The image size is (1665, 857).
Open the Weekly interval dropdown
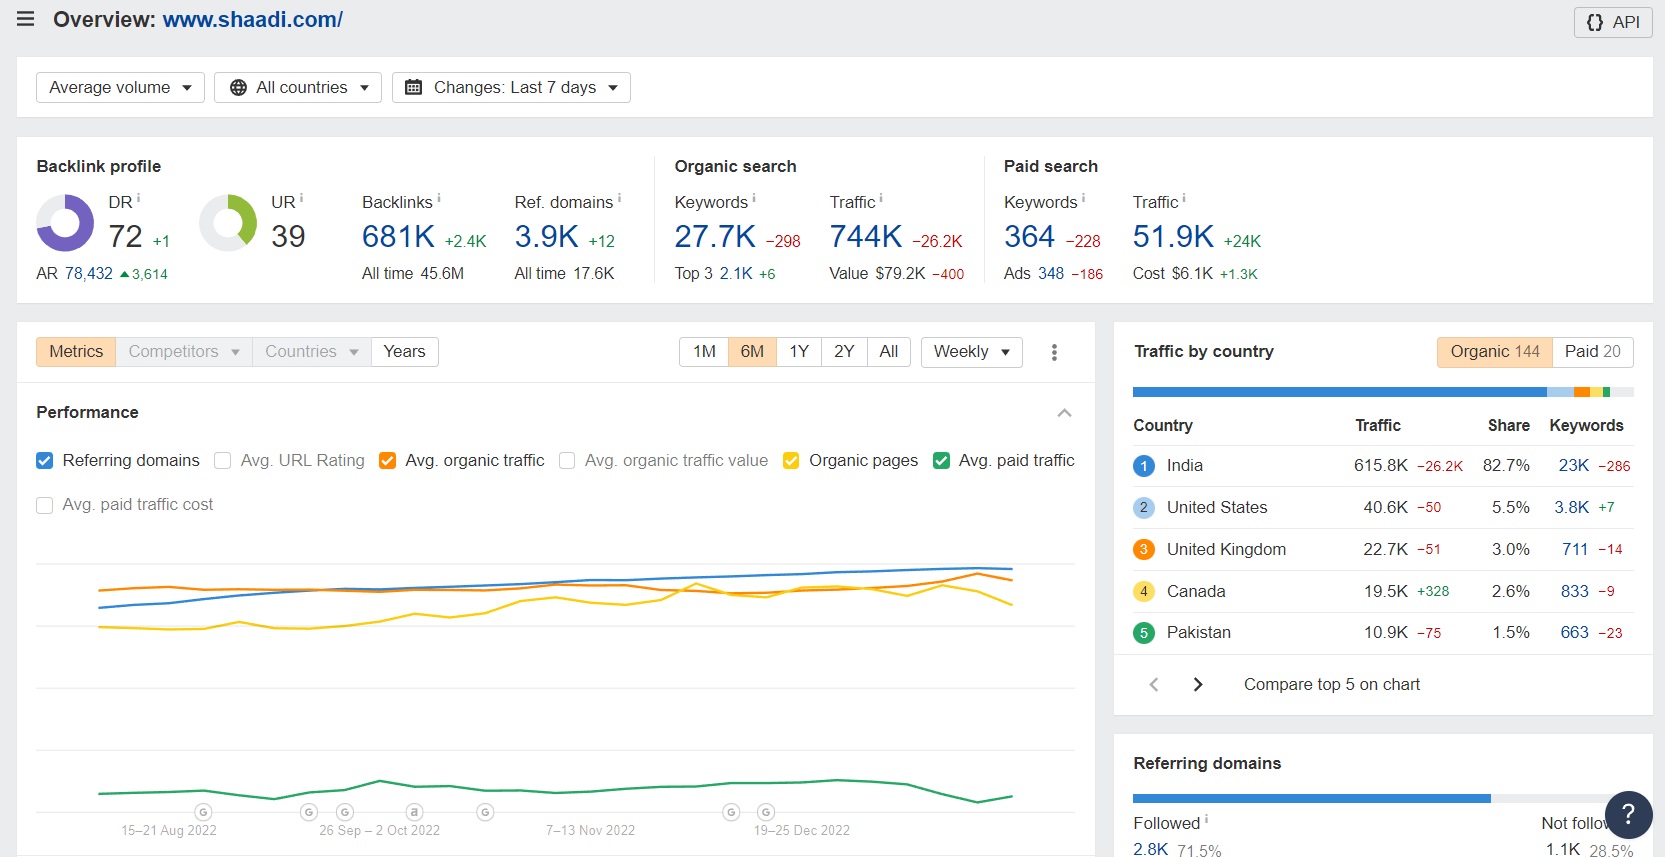pyautogui.click(x=971, y=351)
